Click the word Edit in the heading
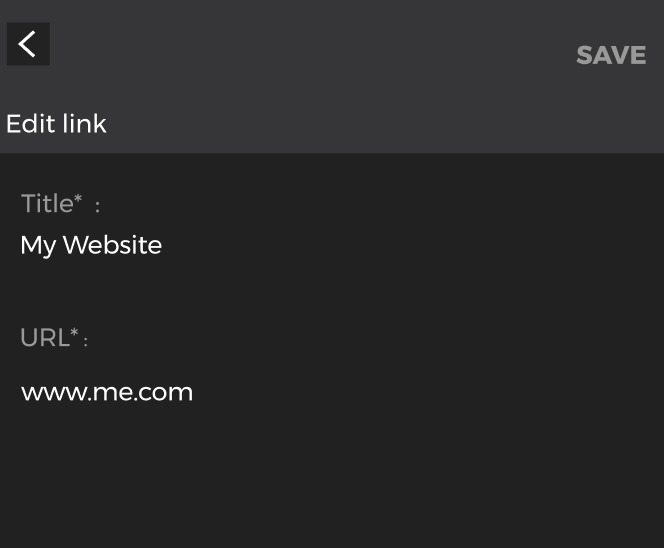 pos(30,124)
